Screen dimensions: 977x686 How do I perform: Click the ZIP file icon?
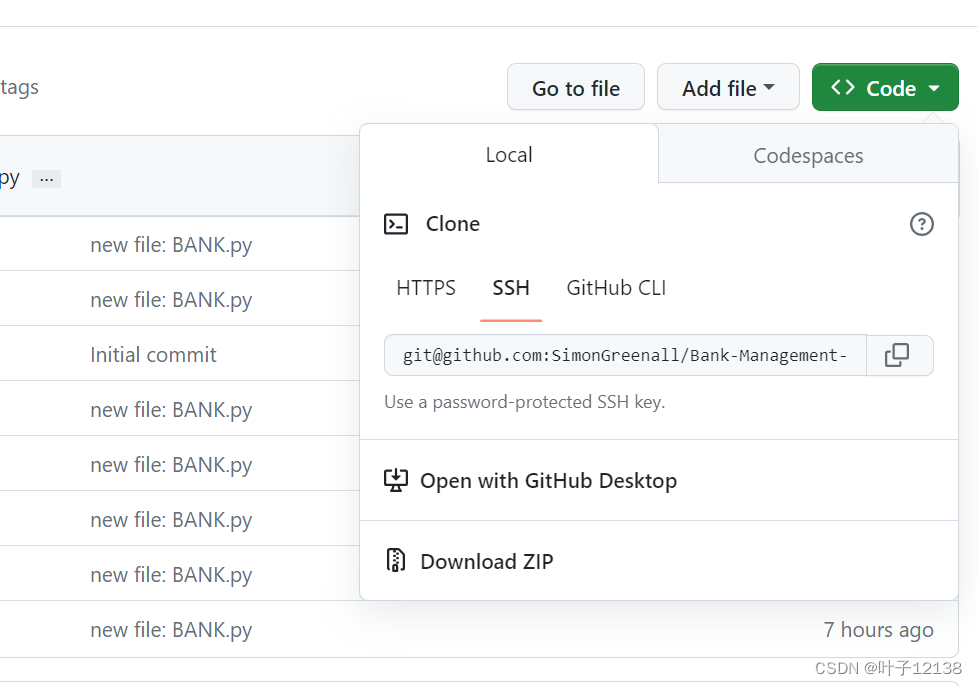pyautogui.click(x=396, y=561)
